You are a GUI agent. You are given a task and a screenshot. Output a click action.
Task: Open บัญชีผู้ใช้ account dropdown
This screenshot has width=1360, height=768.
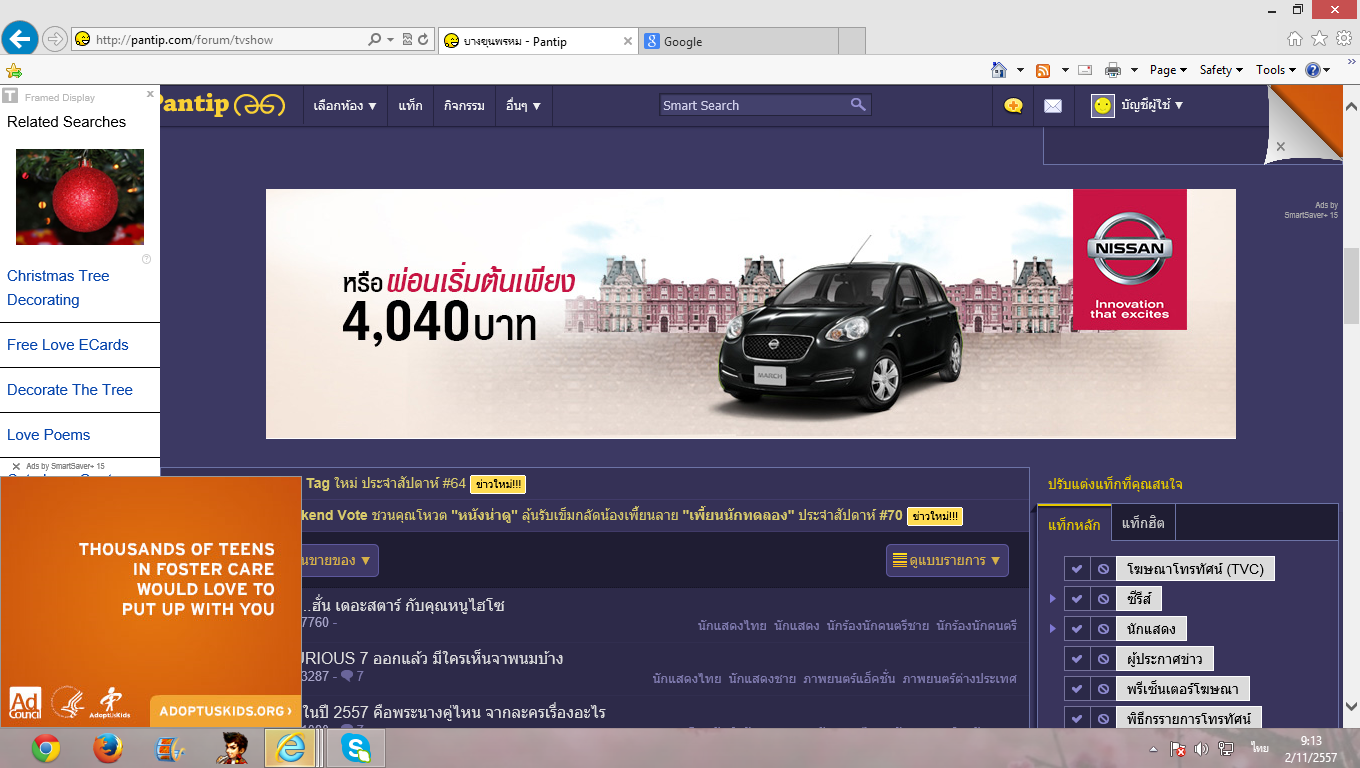click(1152, 105)
